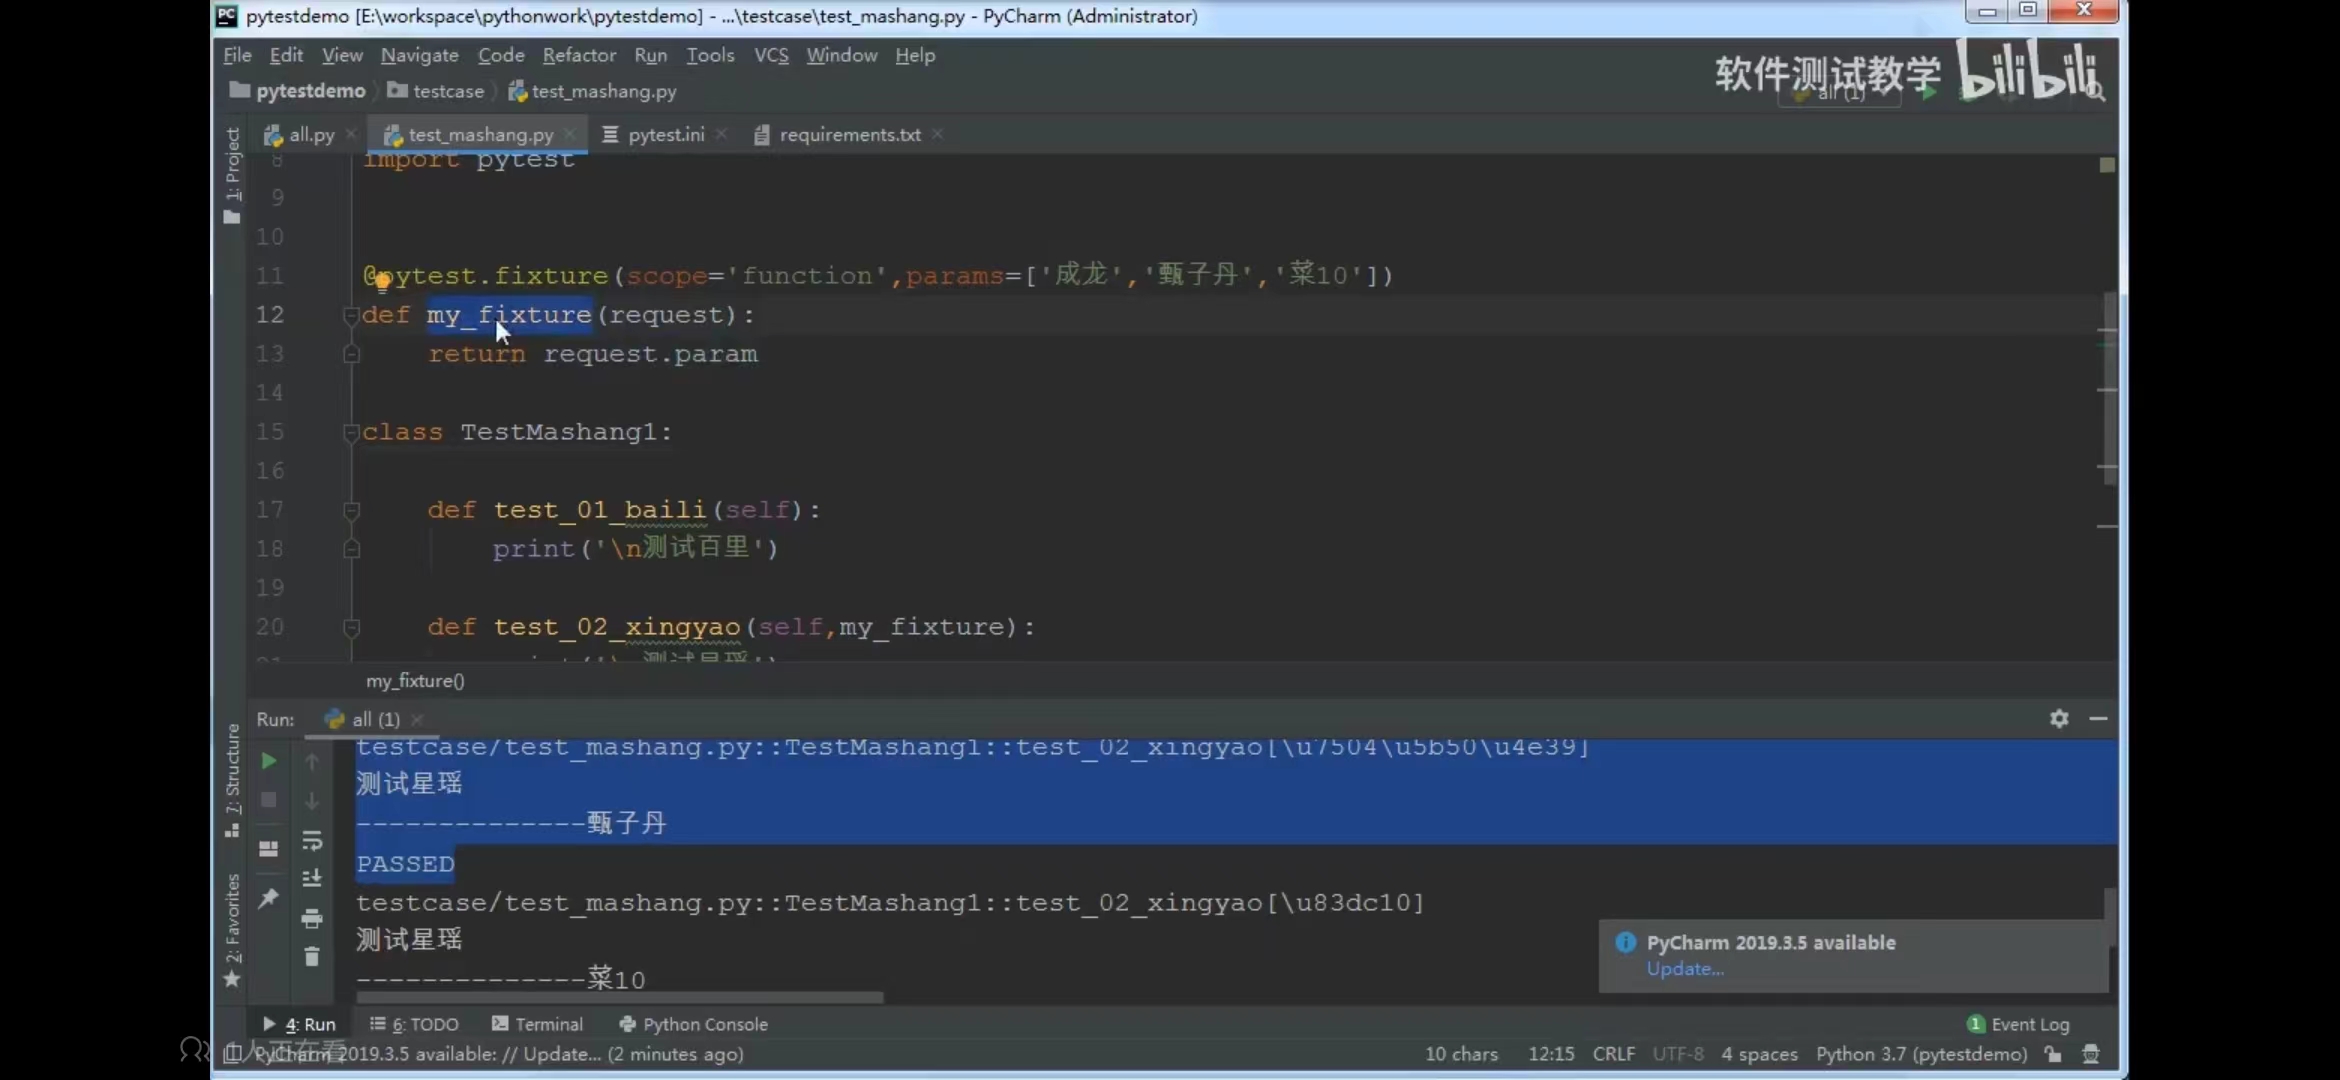The image size is (2340, 1080).
Task: Toggle soft-wrap in Run console
Action: pos(312,840)
